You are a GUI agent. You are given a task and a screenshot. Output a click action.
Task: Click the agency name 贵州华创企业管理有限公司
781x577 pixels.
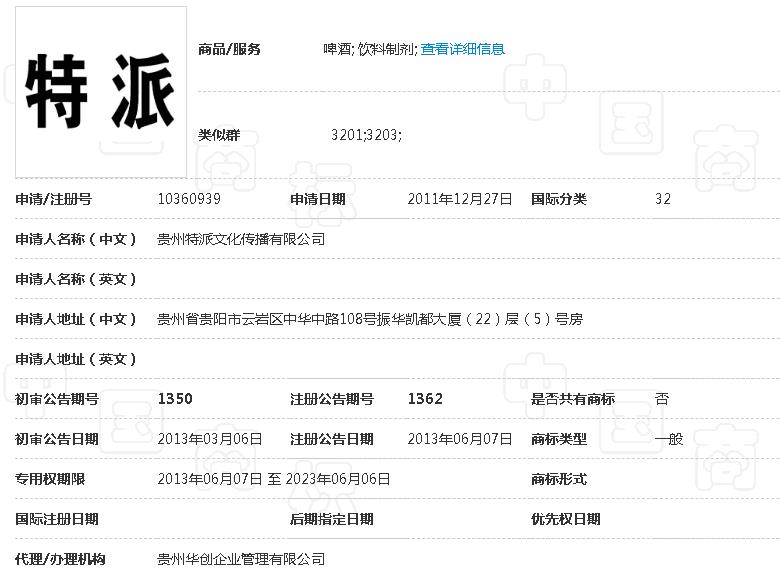pyautogui.click(x=241, y=559)
